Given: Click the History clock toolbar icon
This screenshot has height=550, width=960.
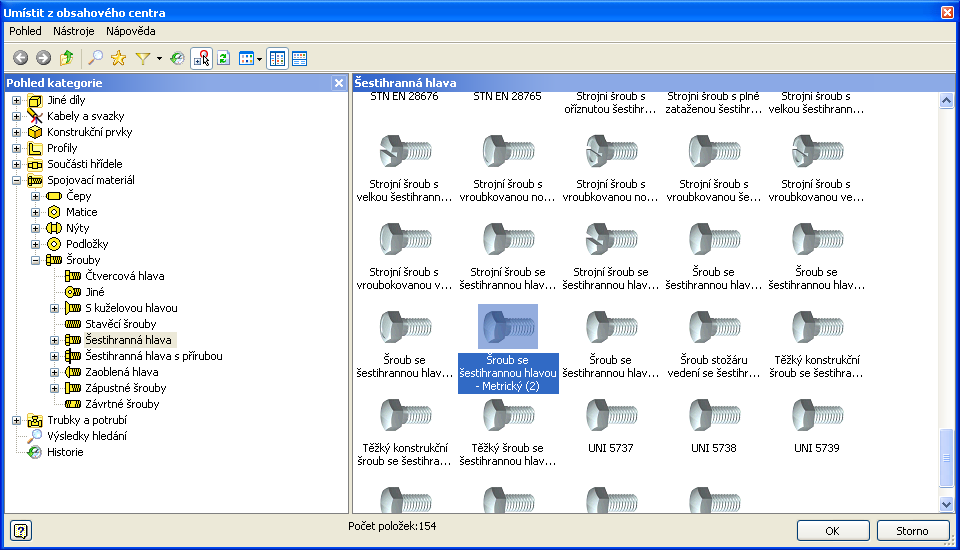Looking at the screenshot, I should pyautogui.click(x=177, y=58).
